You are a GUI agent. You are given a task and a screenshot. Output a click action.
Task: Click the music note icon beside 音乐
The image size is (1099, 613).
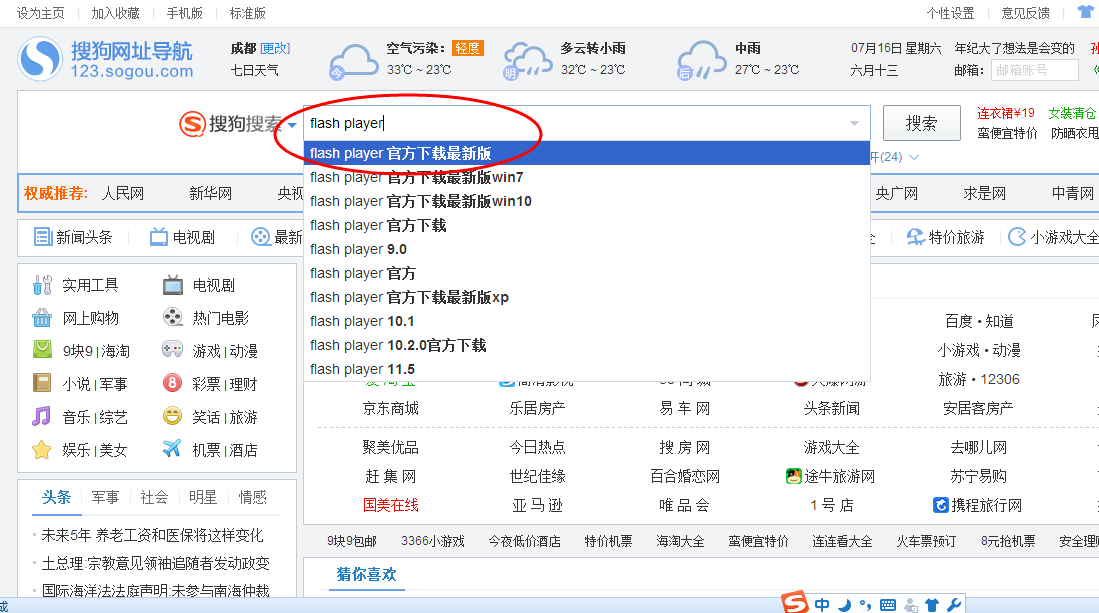42,416
